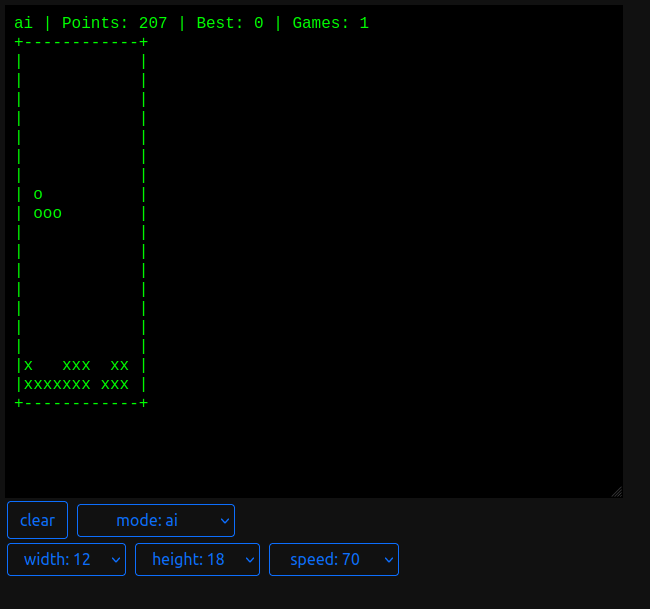The width and height of the screenshot is (650, 609).
Task: Click the clear button
Action: pos(37,520)
